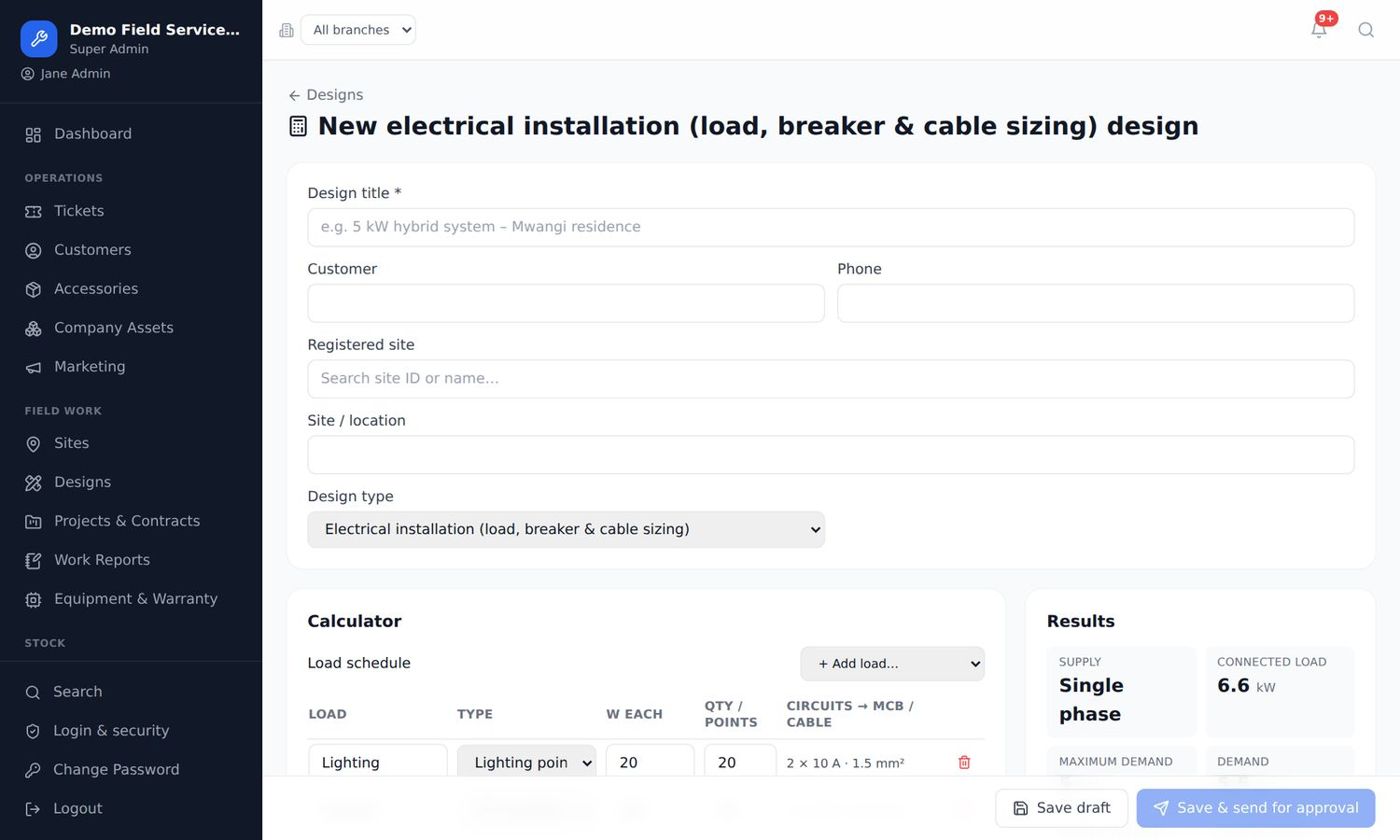Go back to Designs link
The height and width of the screenshot is (840, 1400).
click(x=326, y=95)
